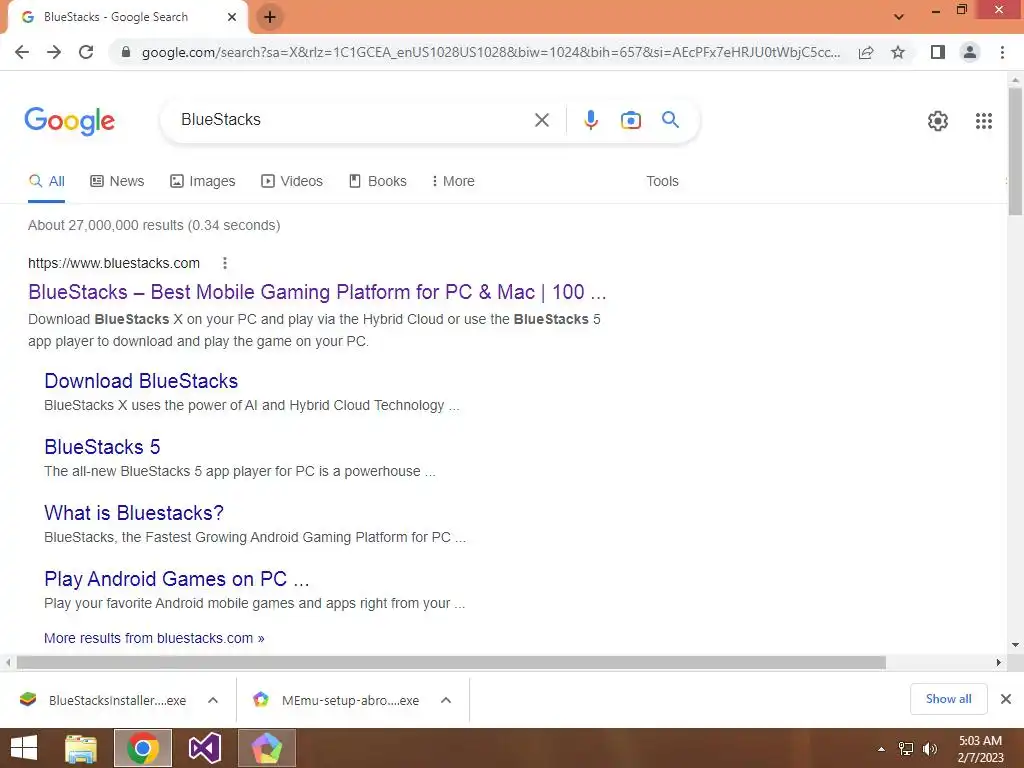
Task: Open More results from bluestacks.com
Action: pyautogui.click(x=154, y=638)
